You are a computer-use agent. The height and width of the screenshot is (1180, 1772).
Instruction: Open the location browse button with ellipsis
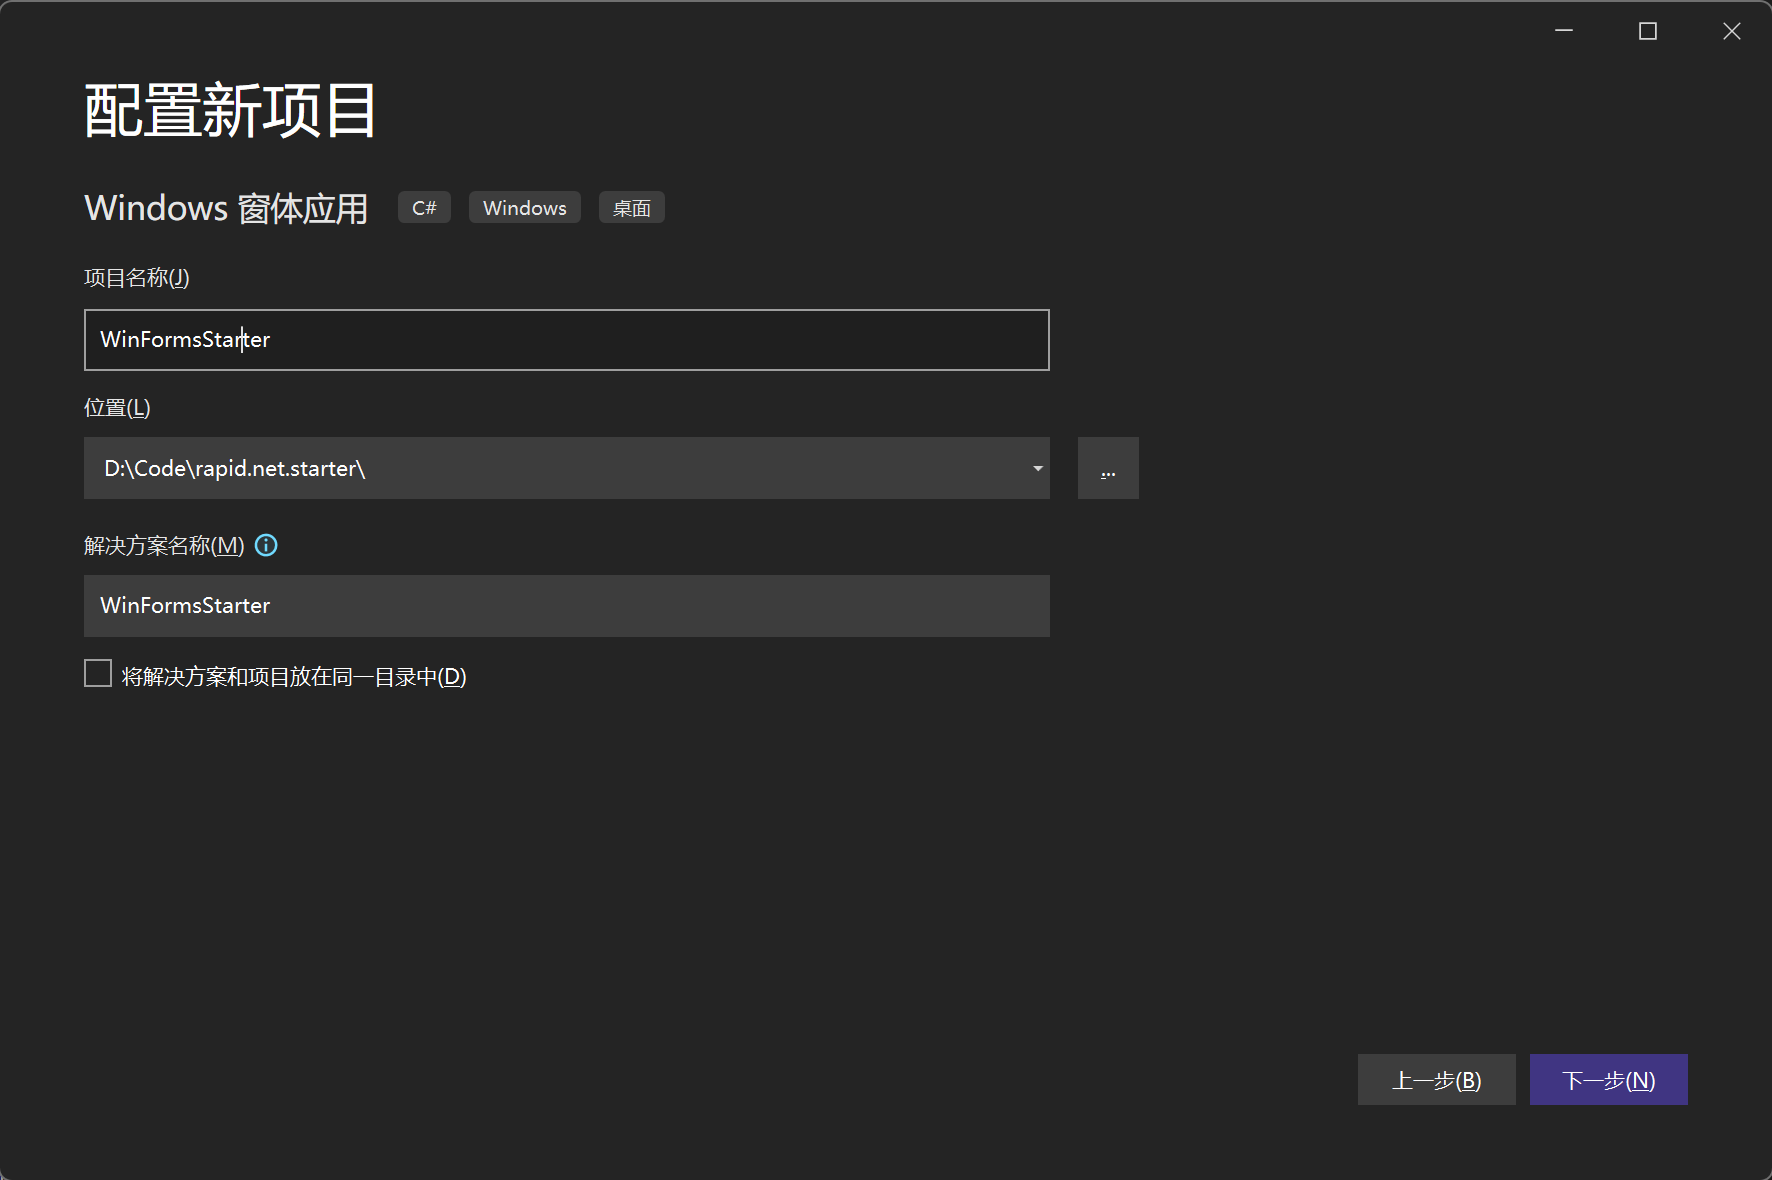coord(1107,468)
